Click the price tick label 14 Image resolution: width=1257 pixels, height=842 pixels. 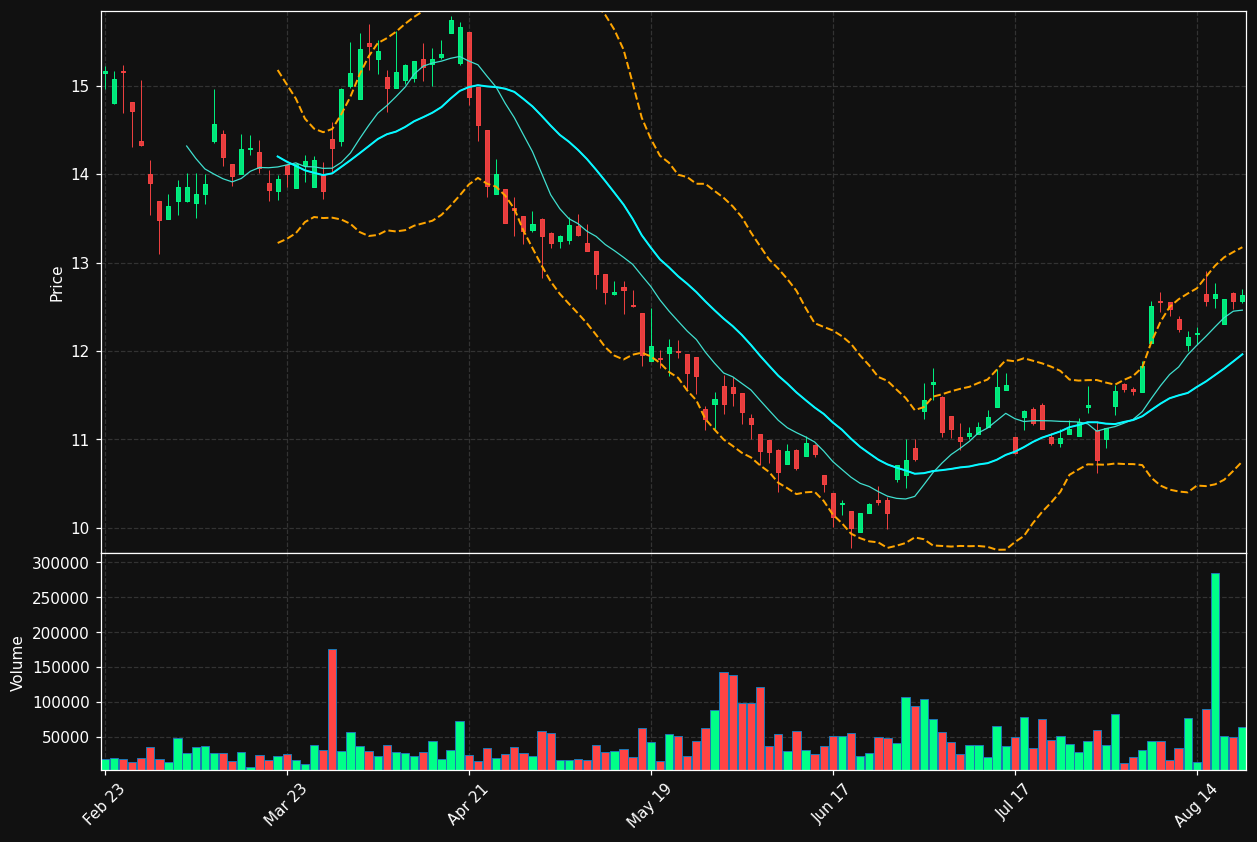click(79, 175)
